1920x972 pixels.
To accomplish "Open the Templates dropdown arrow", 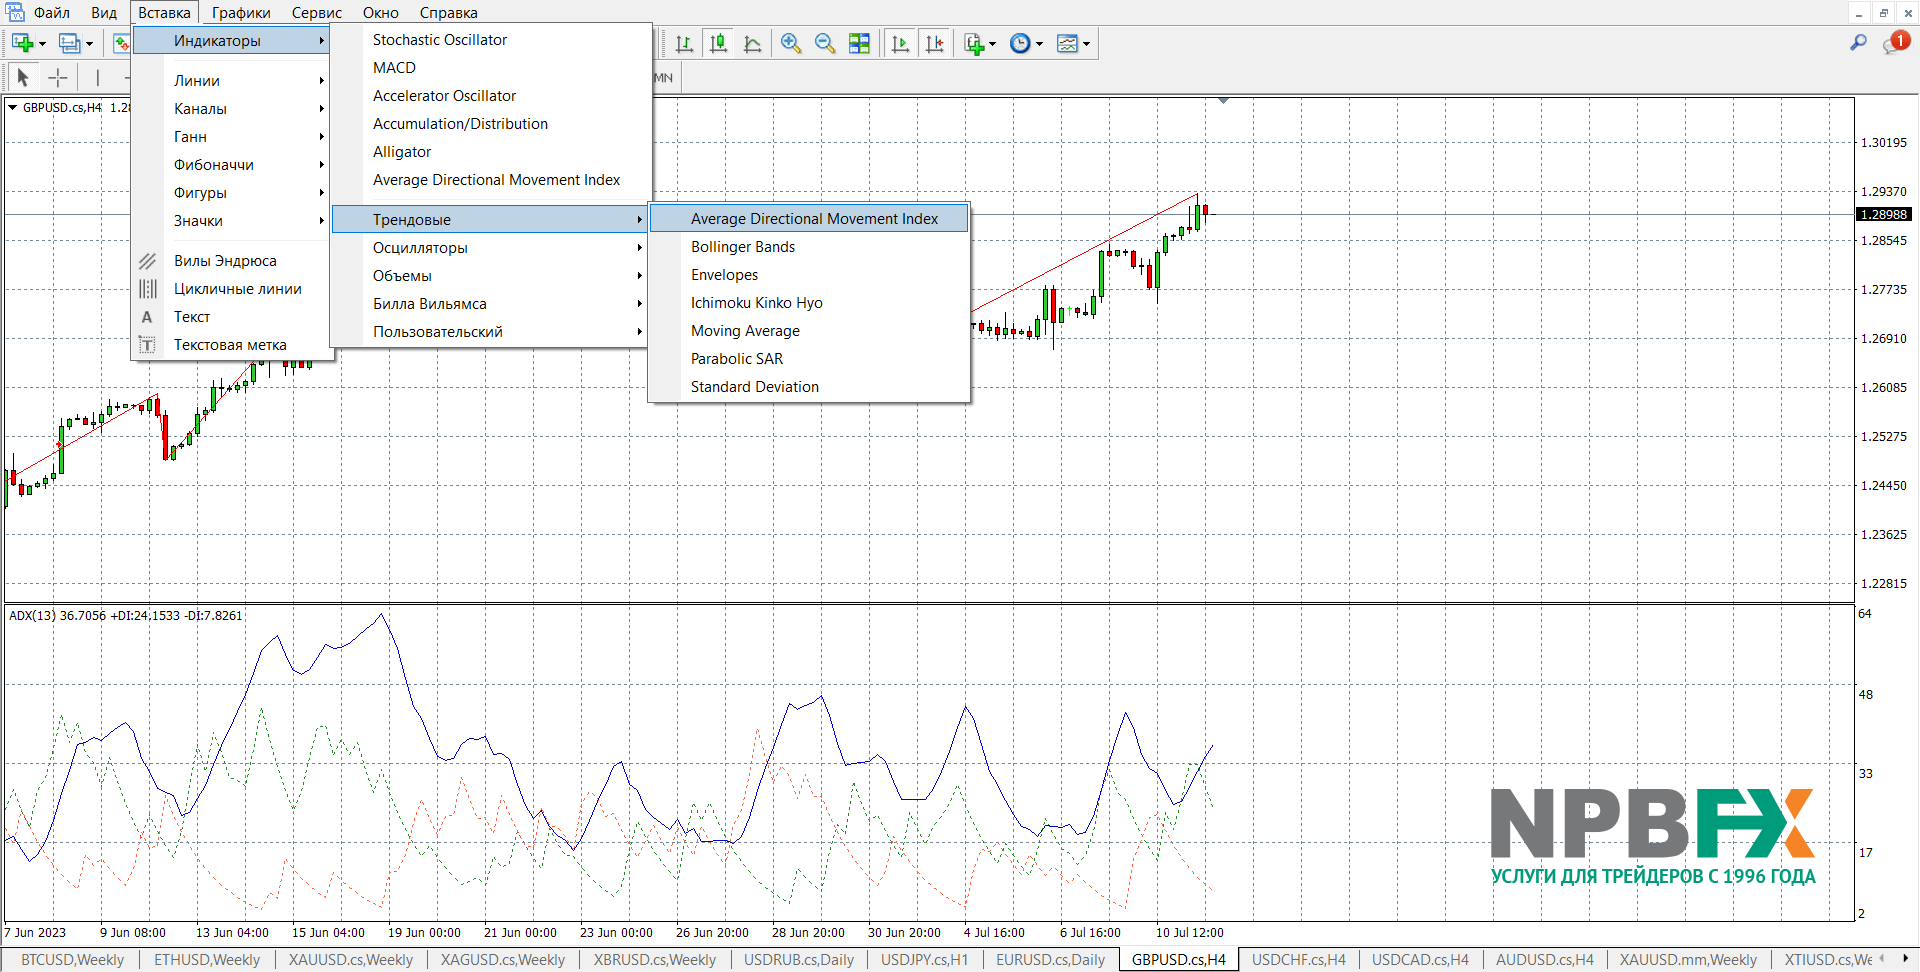I will click(1087, 44).
